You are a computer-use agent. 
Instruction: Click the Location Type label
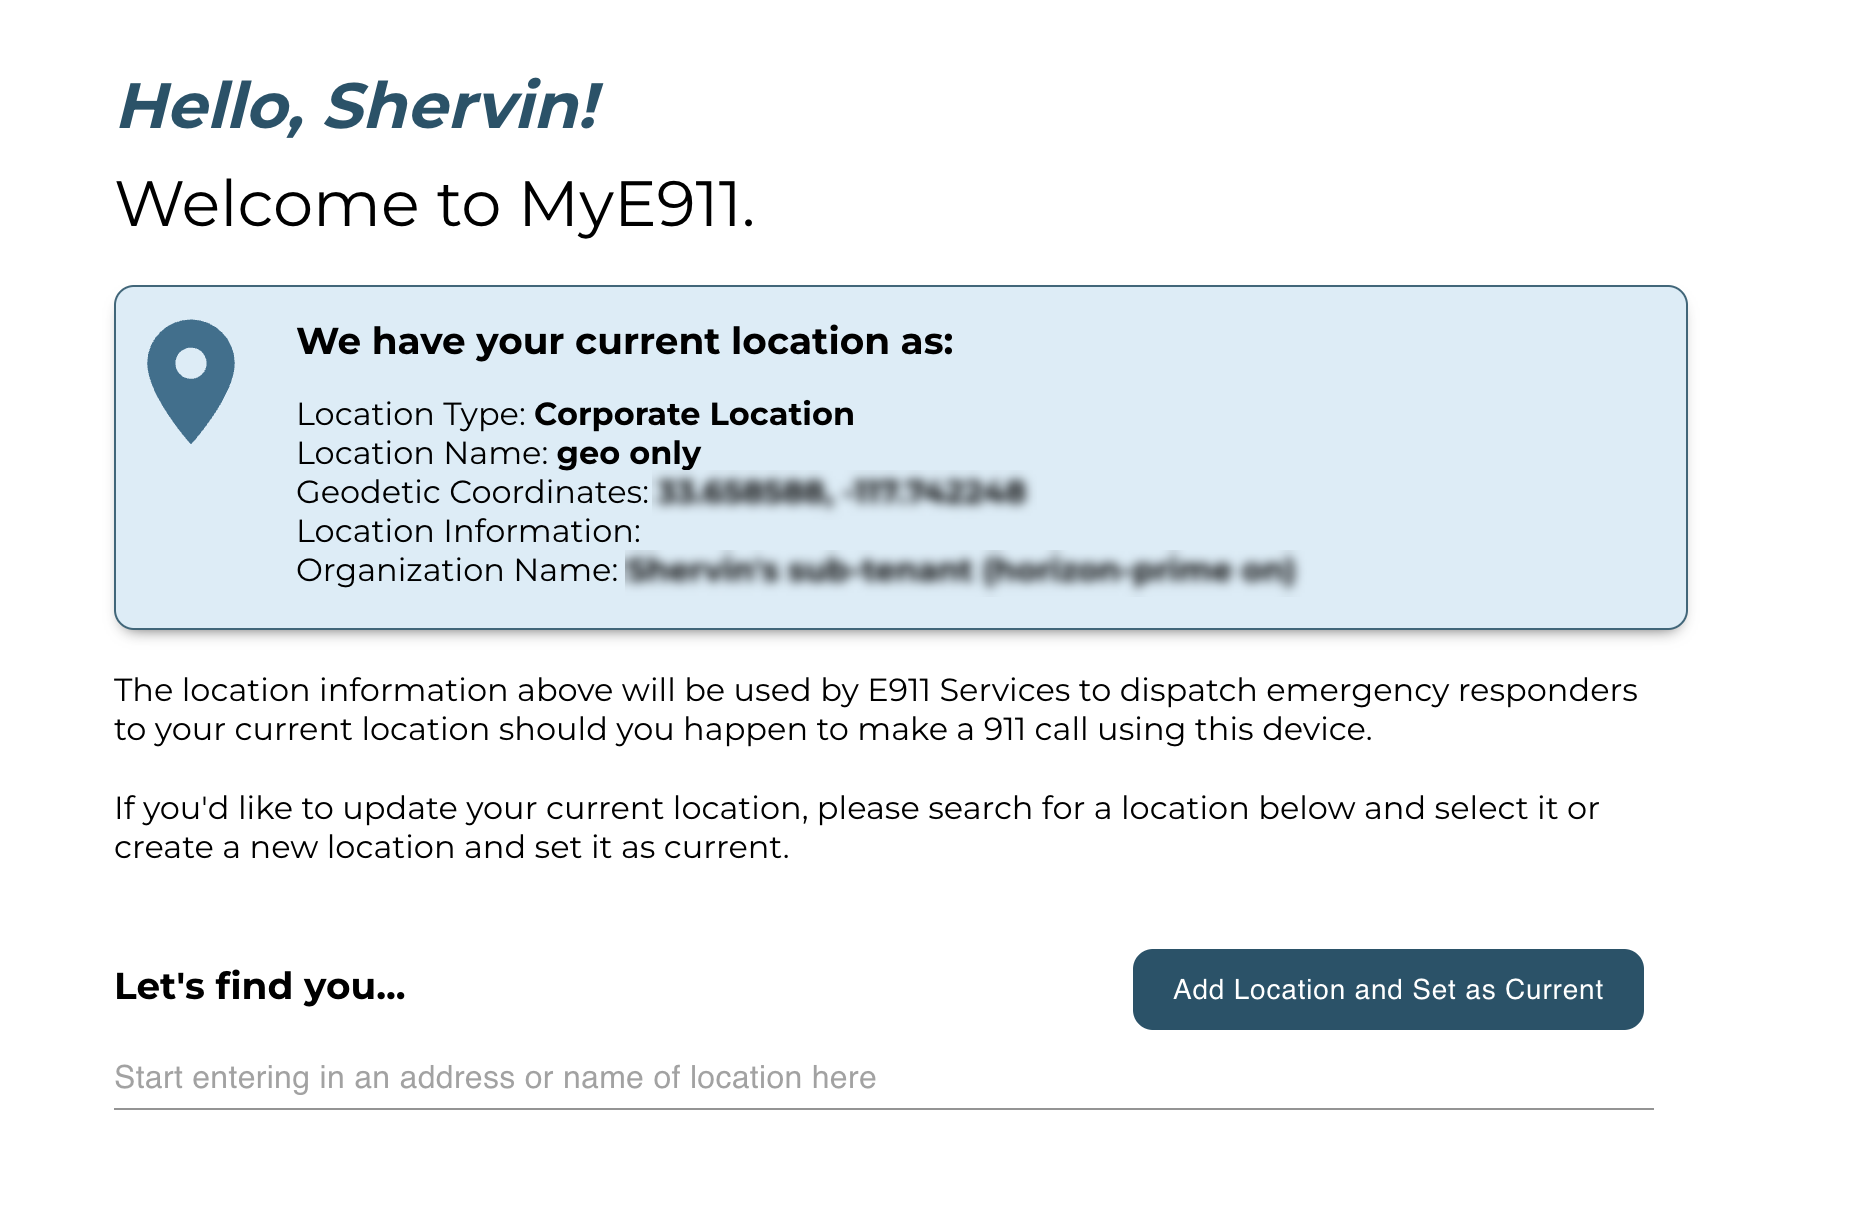[x=411, y=414]
